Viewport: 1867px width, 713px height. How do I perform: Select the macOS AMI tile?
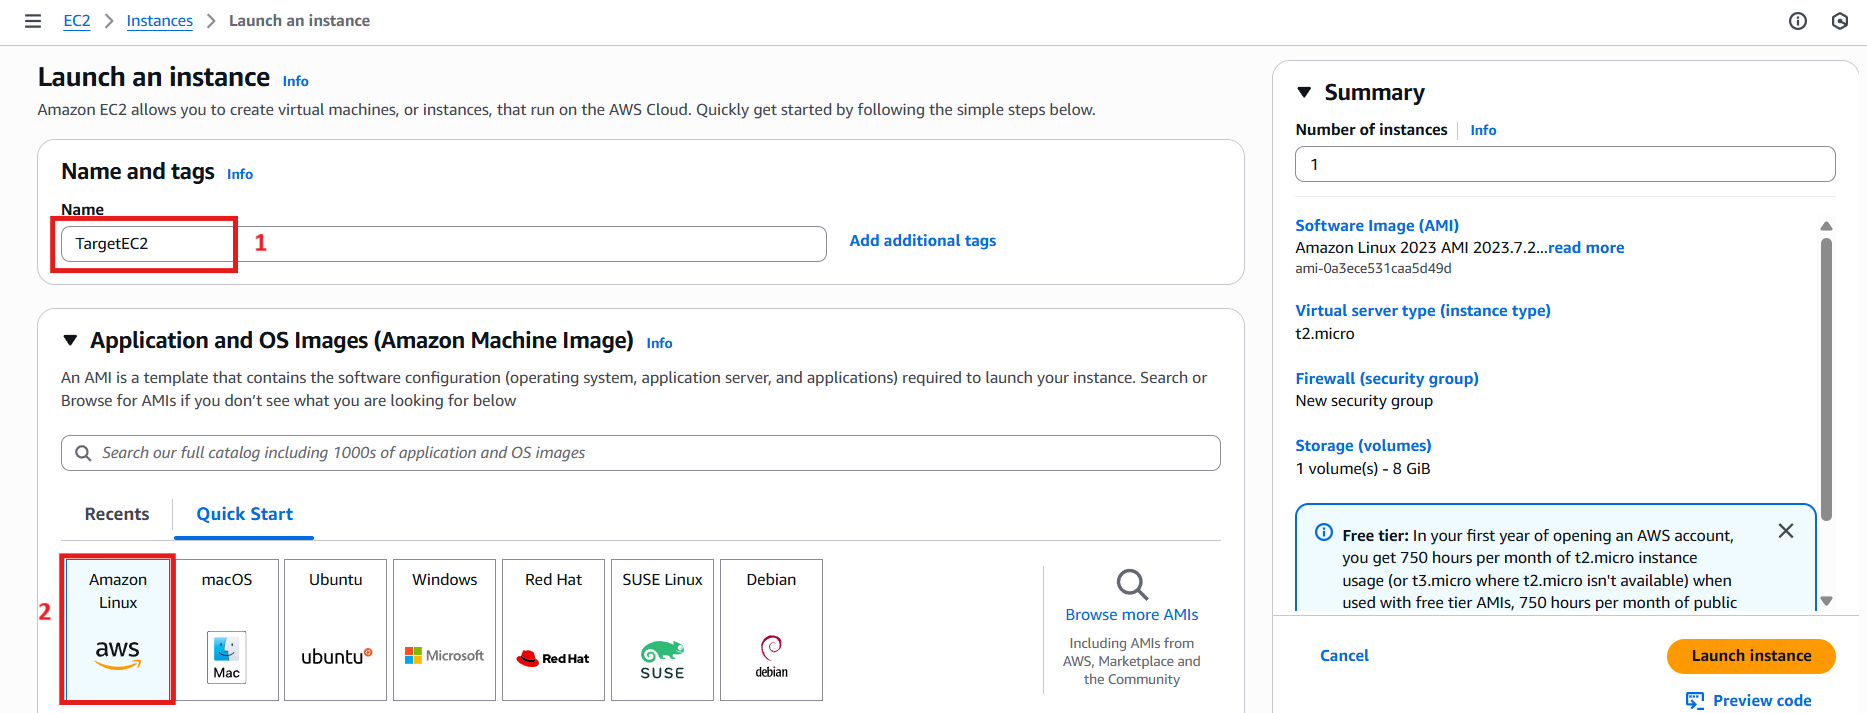pyautogui.click(x=227, y=630)
